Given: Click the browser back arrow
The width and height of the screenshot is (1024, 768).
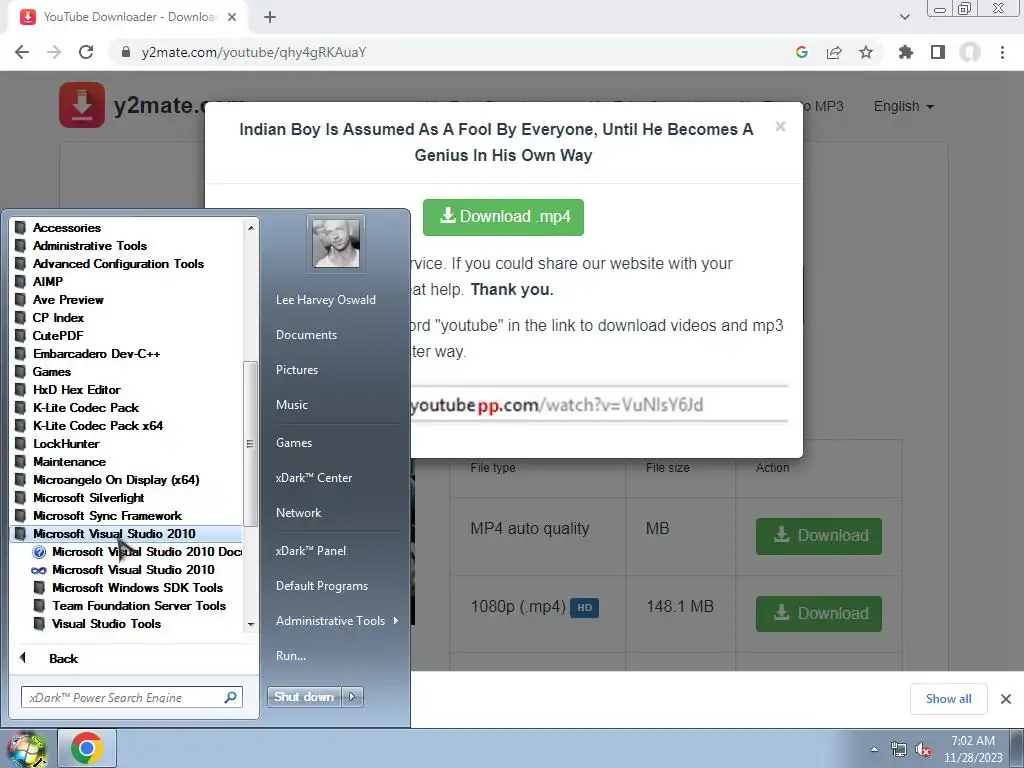Looking at the screenshot, I should tap(22, 52).
